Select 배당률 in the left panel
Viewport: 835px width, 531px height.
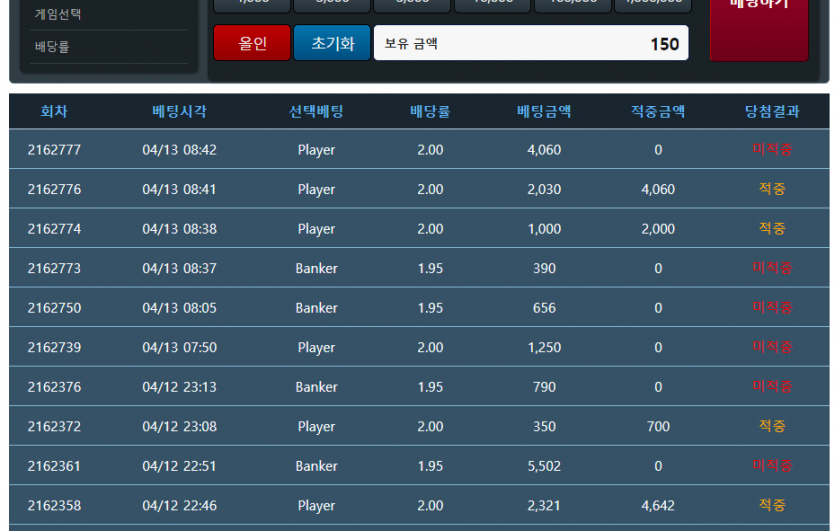52,46
